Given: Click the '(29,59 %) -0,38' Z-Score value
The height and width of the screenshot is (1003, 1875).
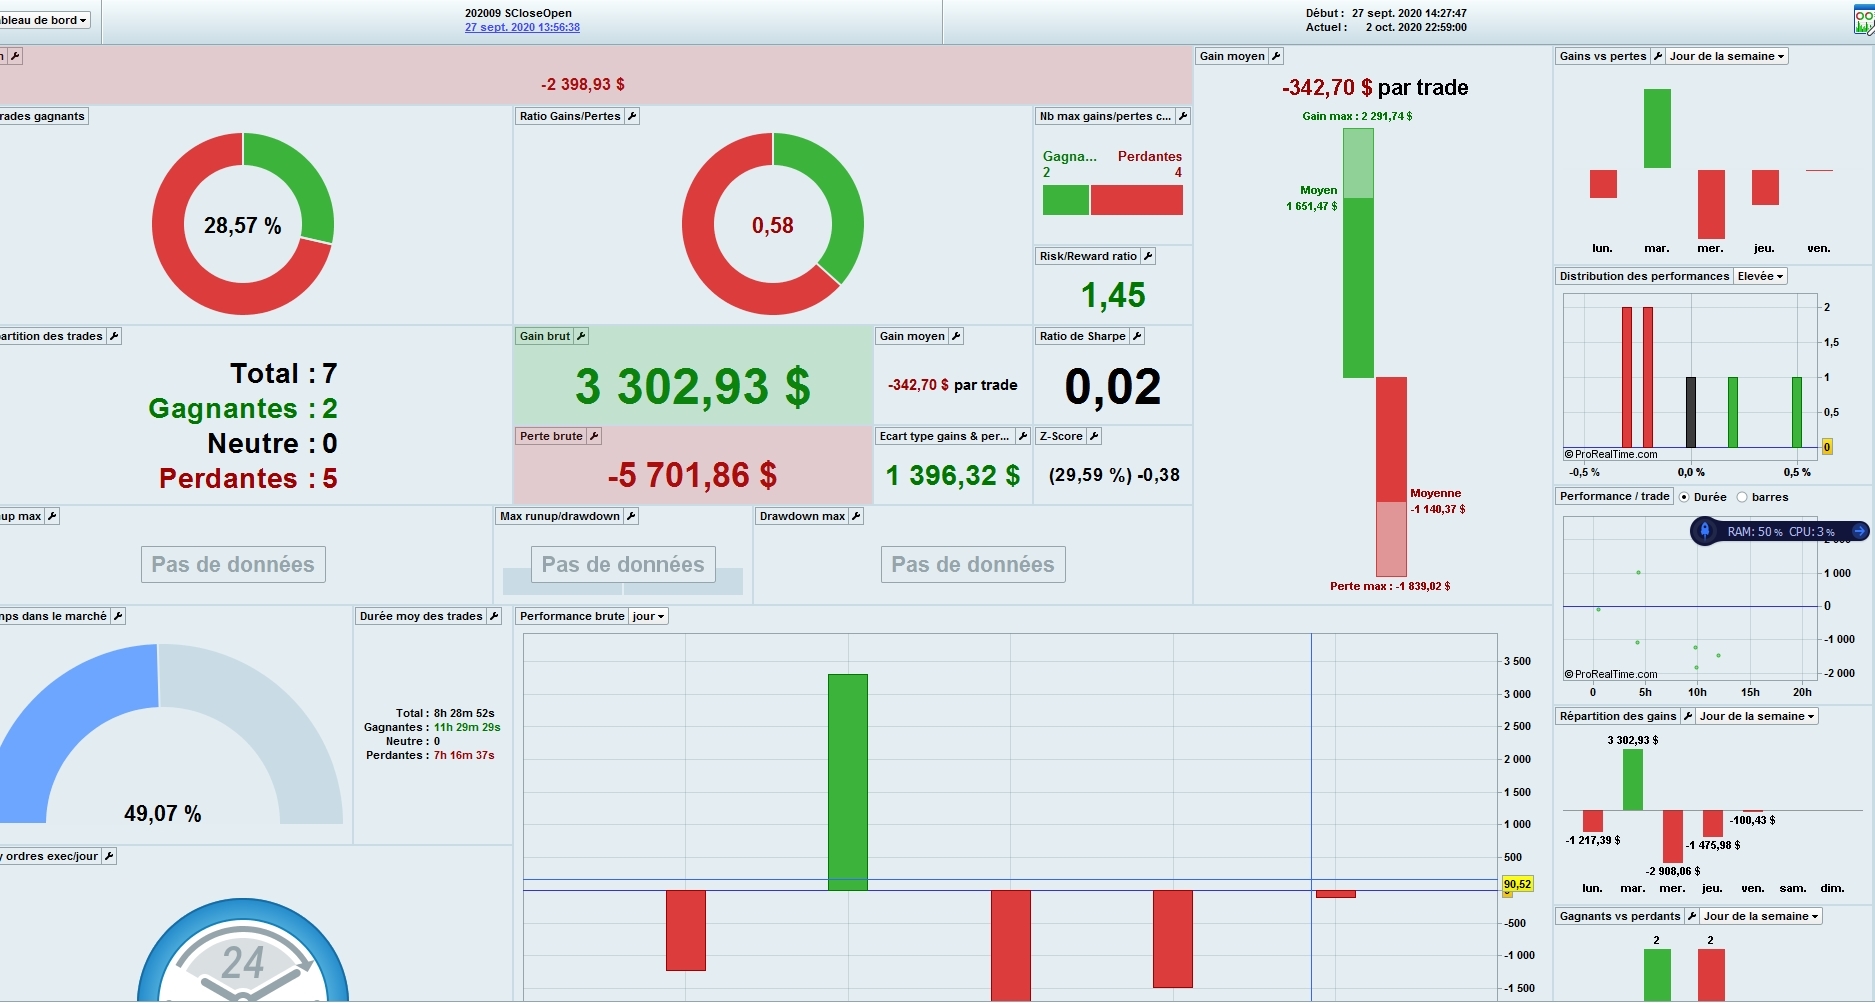Looking at the screenshot, I should pos(1114,475).
